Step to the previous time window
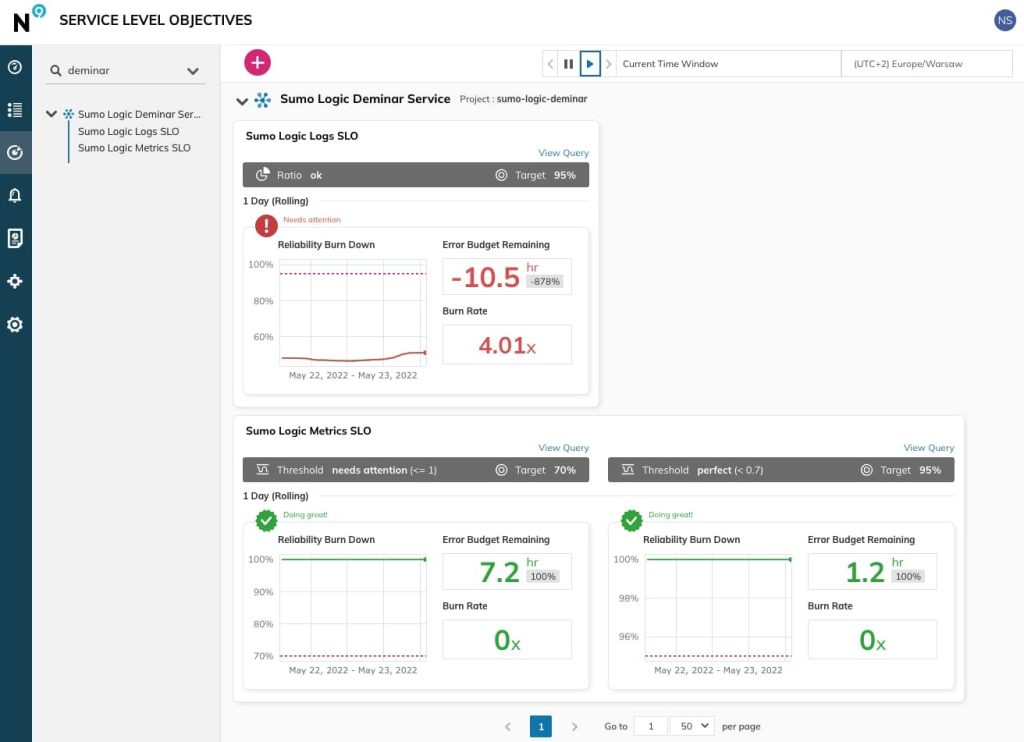The height and width of the screenshot is (742, 1024). click(x=550, y=64)
